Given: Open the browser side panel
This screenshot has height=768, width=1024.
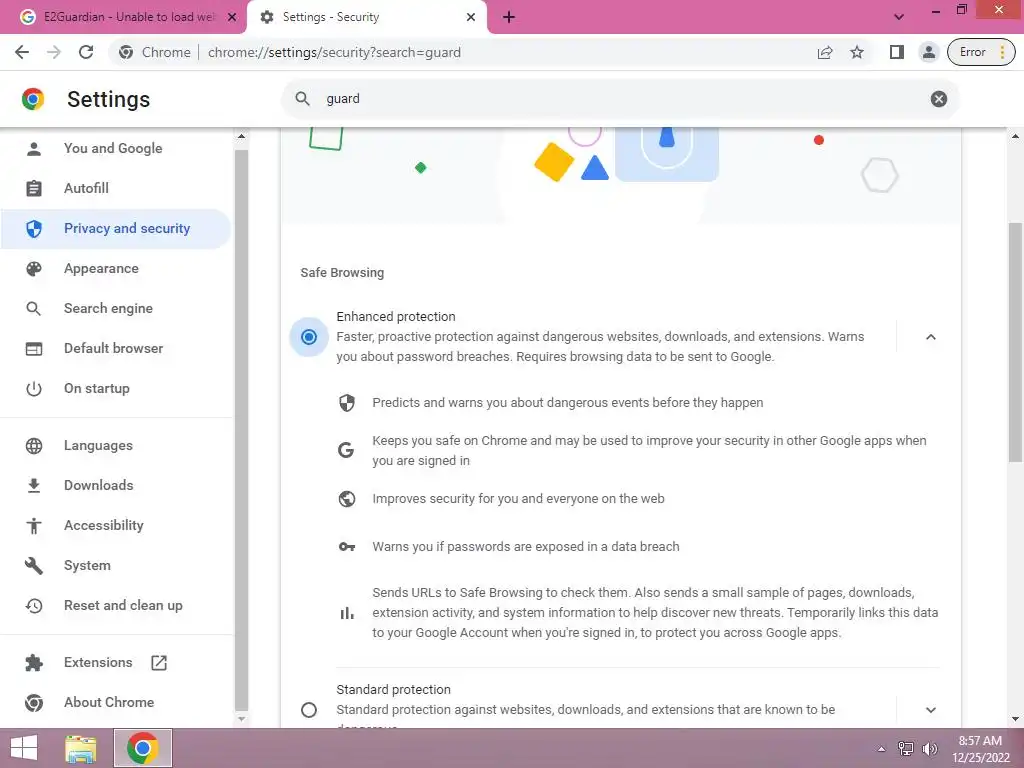Looking at the screenshot, I should pyautogui.click(x=897, y=52).
